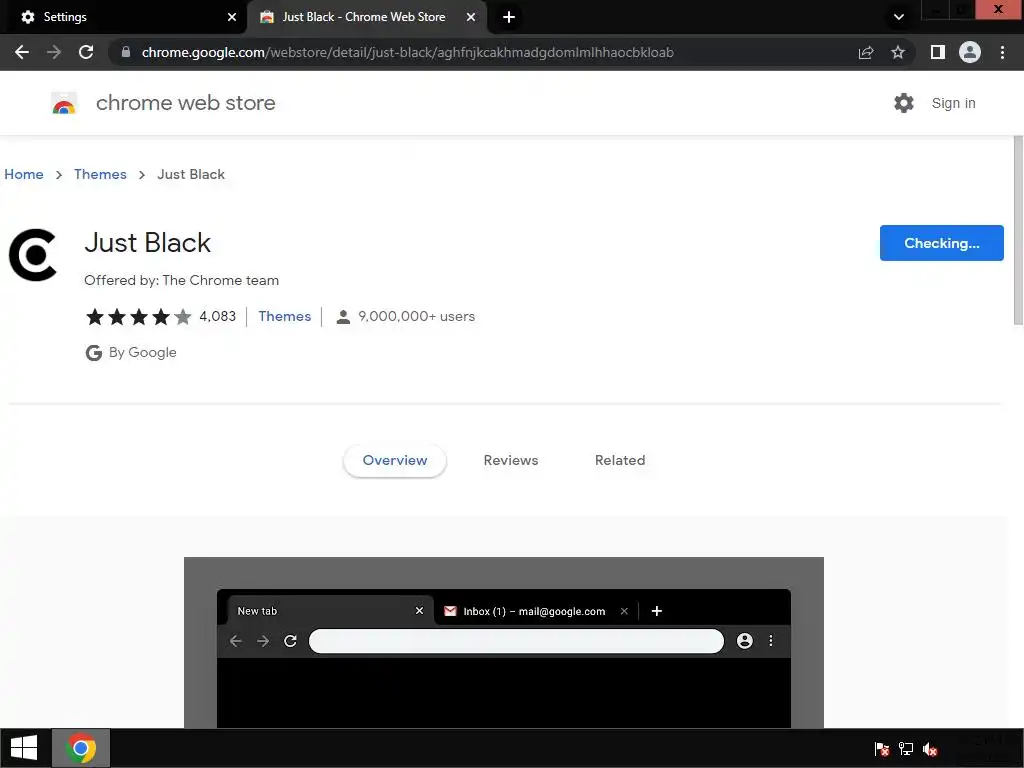Image resolution: width=1024 pixels, height=768 pixels.
Task: Bookmark this tab with the star icon
Action: pyautogui.click(x=898, y=52)
